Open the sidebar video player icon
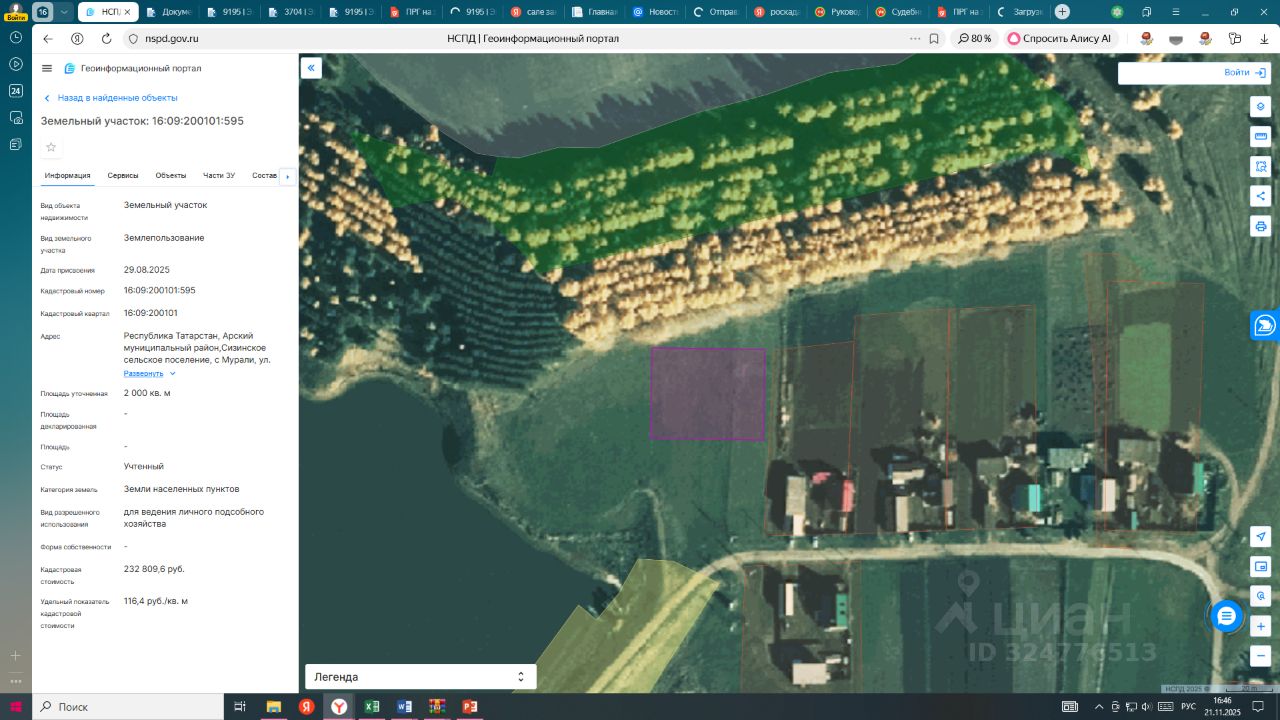Screen dimensions: 1280x720 point(15,64)
